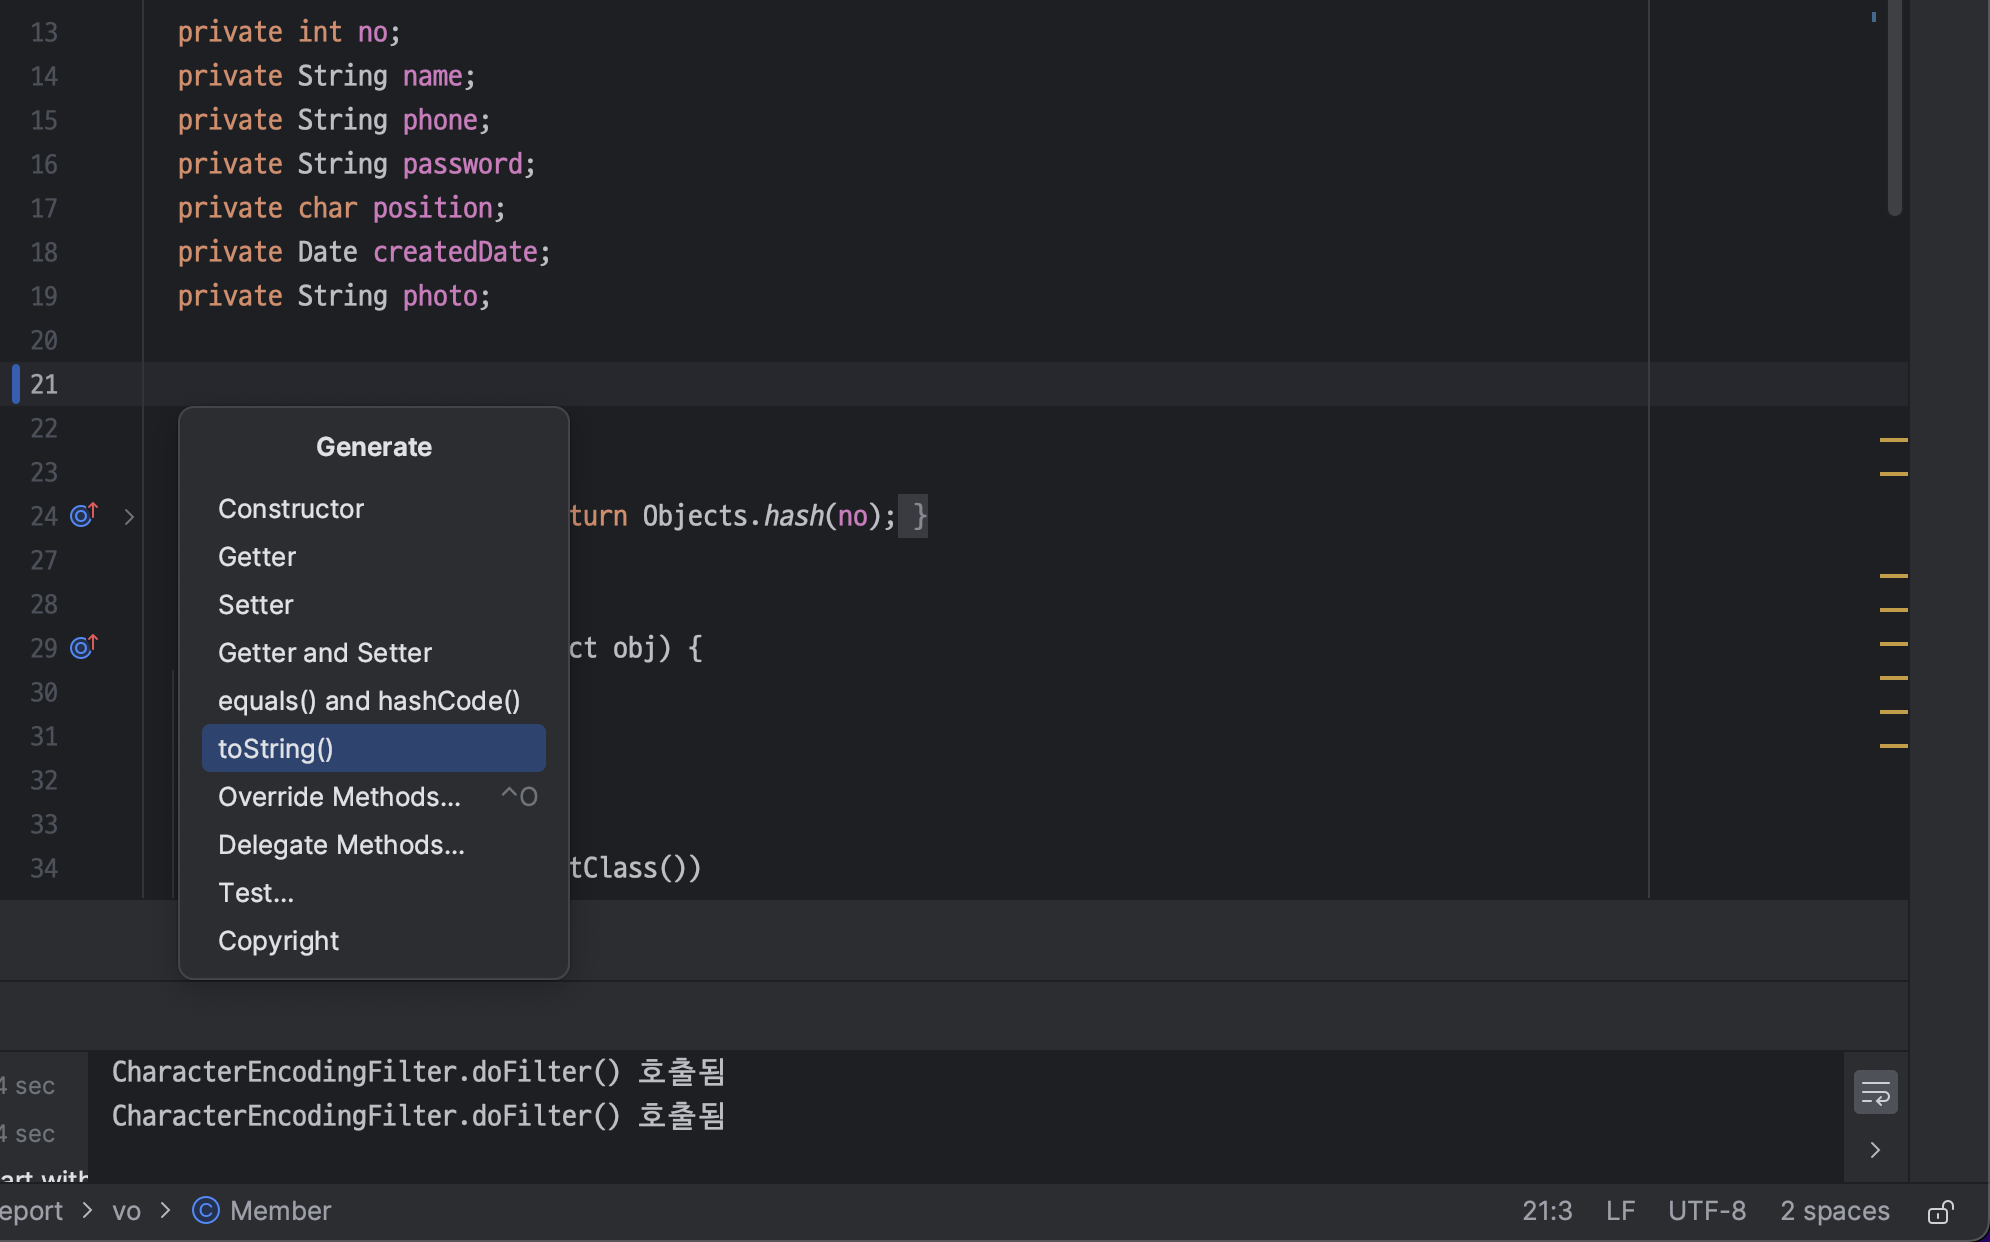The width and height of the screenshot is (1990, 1242).
Task: Expand console chevron below soft-wrap icon
Action: coord(1875,1150)
